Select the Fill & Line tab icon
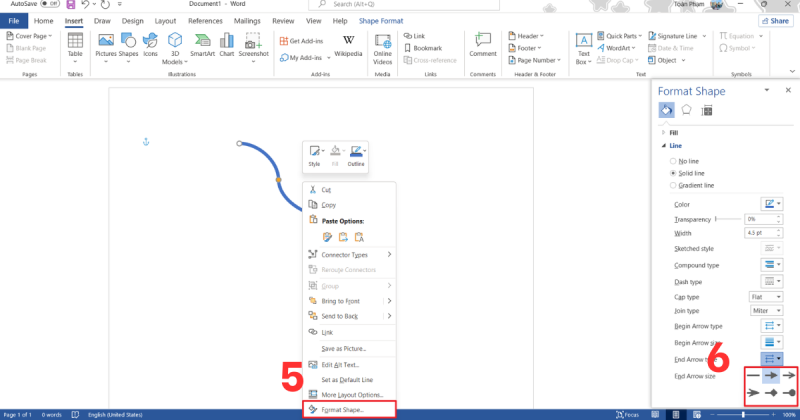Viewport: 800px width, 420px height. click(x=667, y=110)
